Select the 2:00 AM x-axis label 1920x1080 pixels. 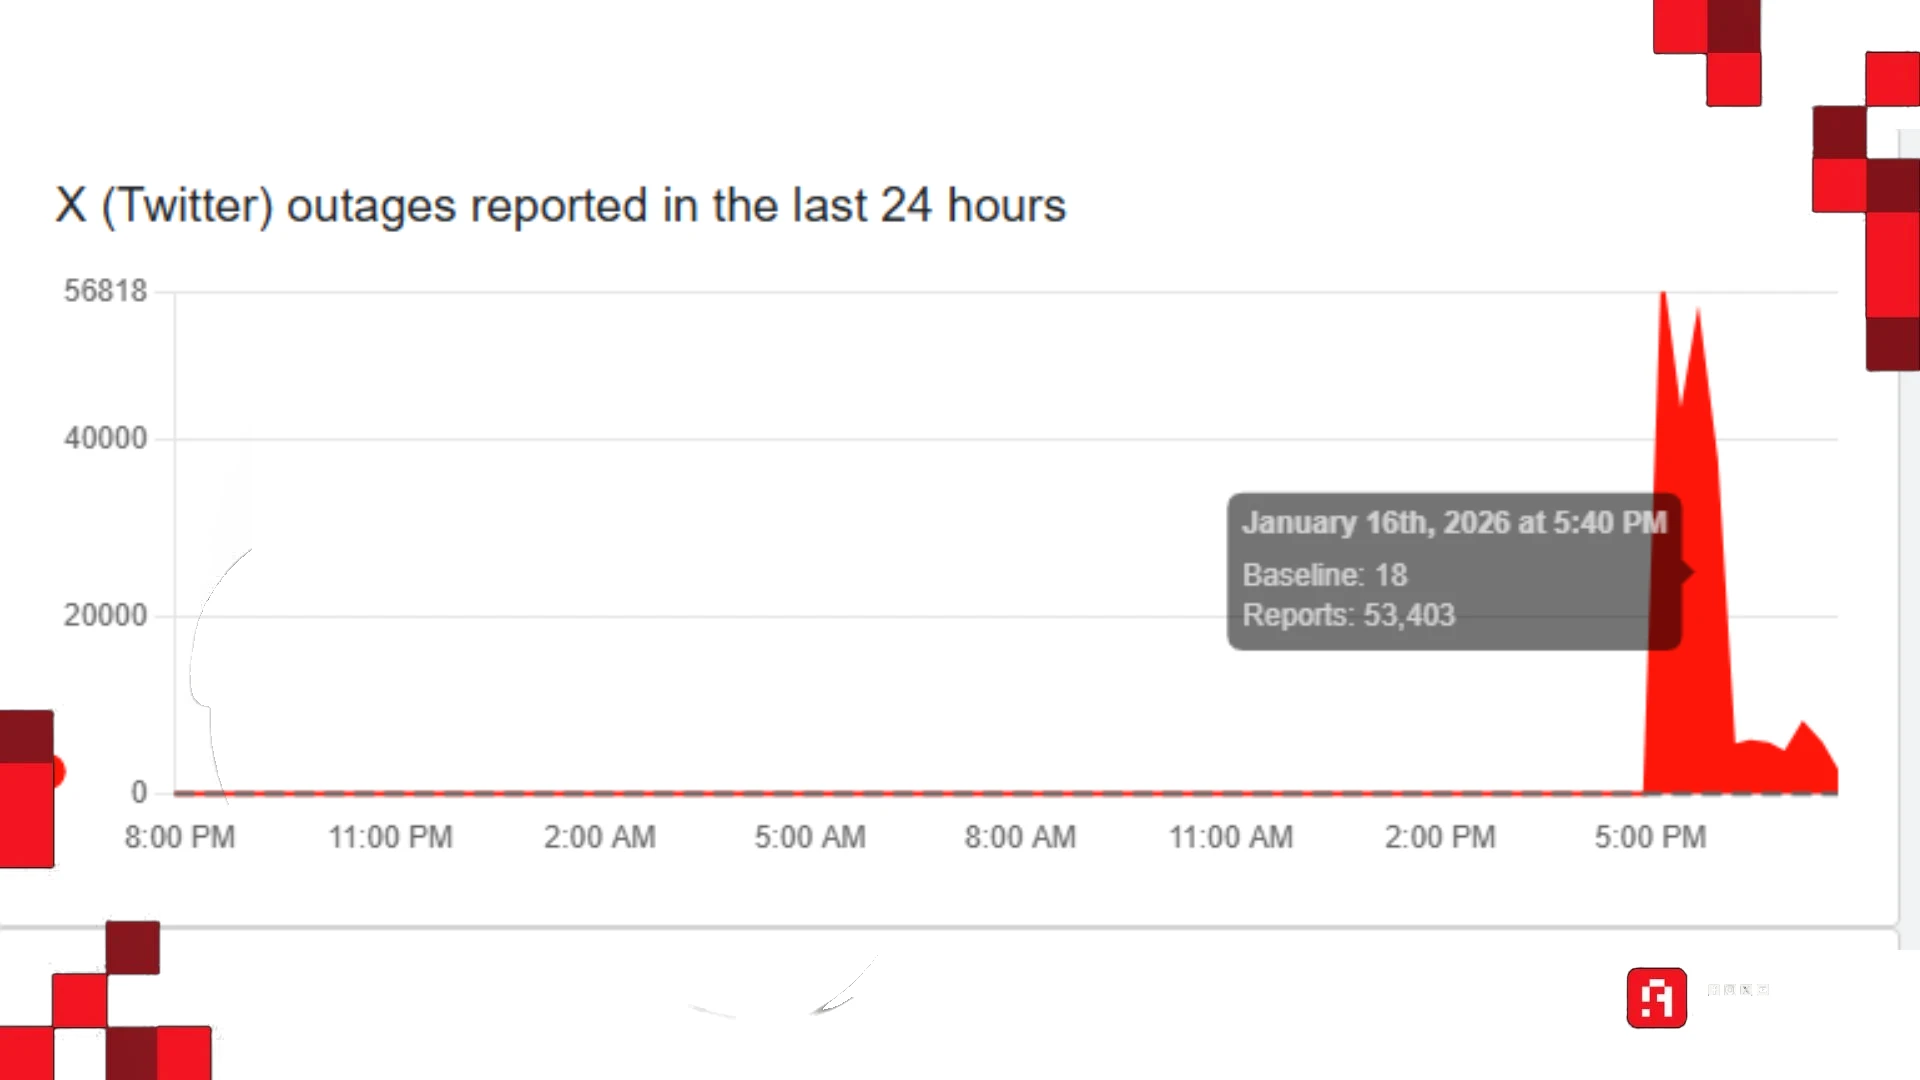(600, 837)
